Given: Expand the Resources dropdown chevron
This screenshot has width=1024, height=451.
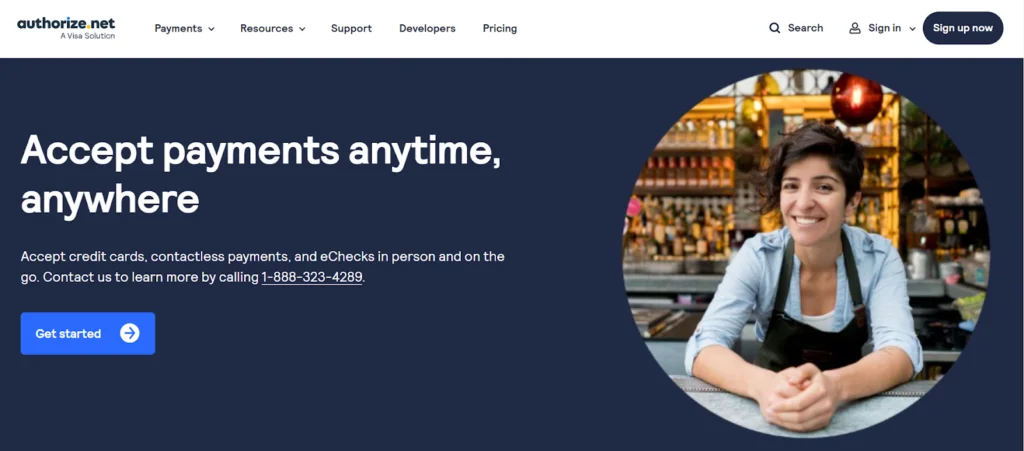Looking at the screenshot, I should (x=302, y=29).
